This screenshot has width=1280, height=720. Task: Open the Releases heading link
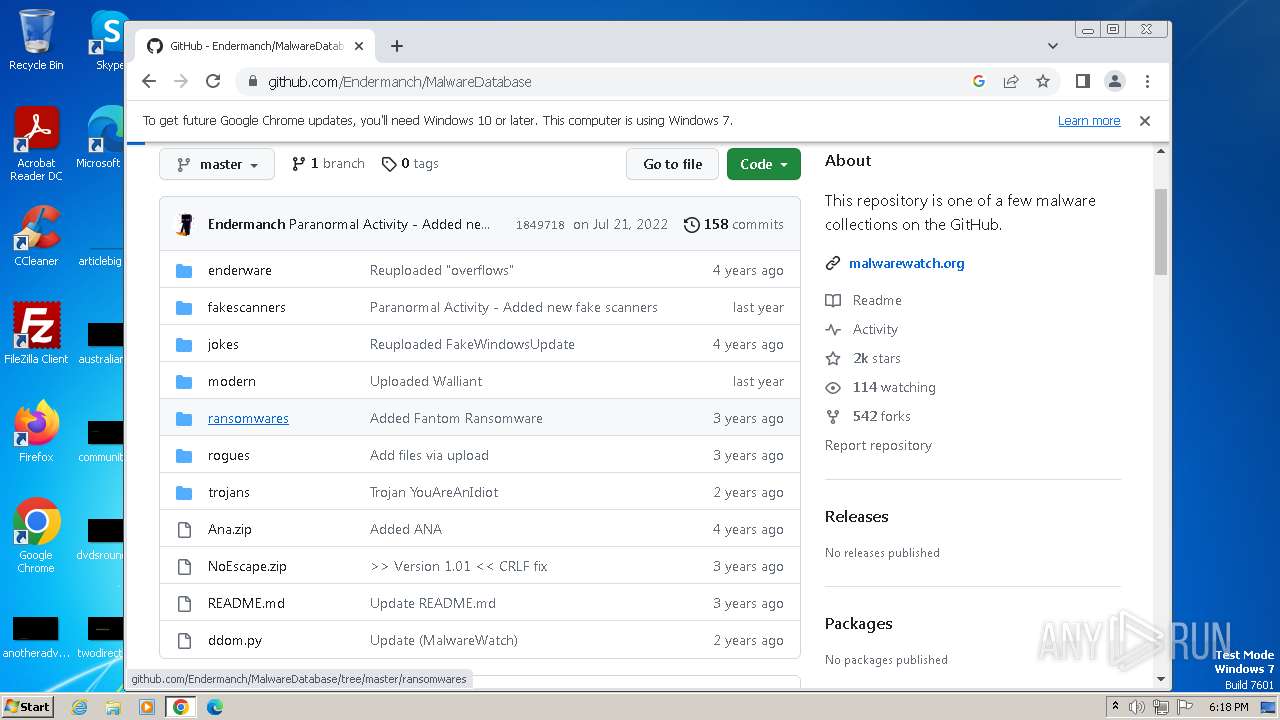coord(856,517)
